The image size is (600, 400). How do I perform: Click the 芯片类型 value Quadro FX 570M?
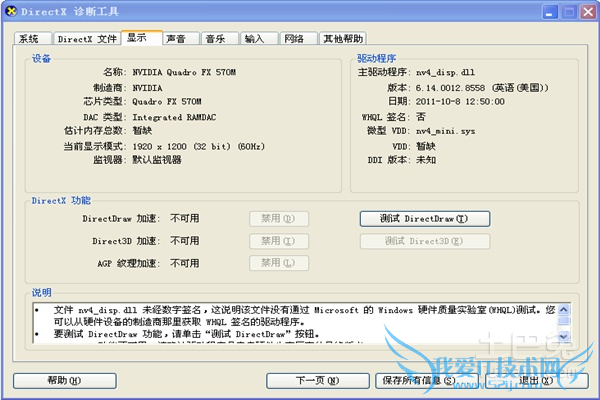(x=167, y=102)
